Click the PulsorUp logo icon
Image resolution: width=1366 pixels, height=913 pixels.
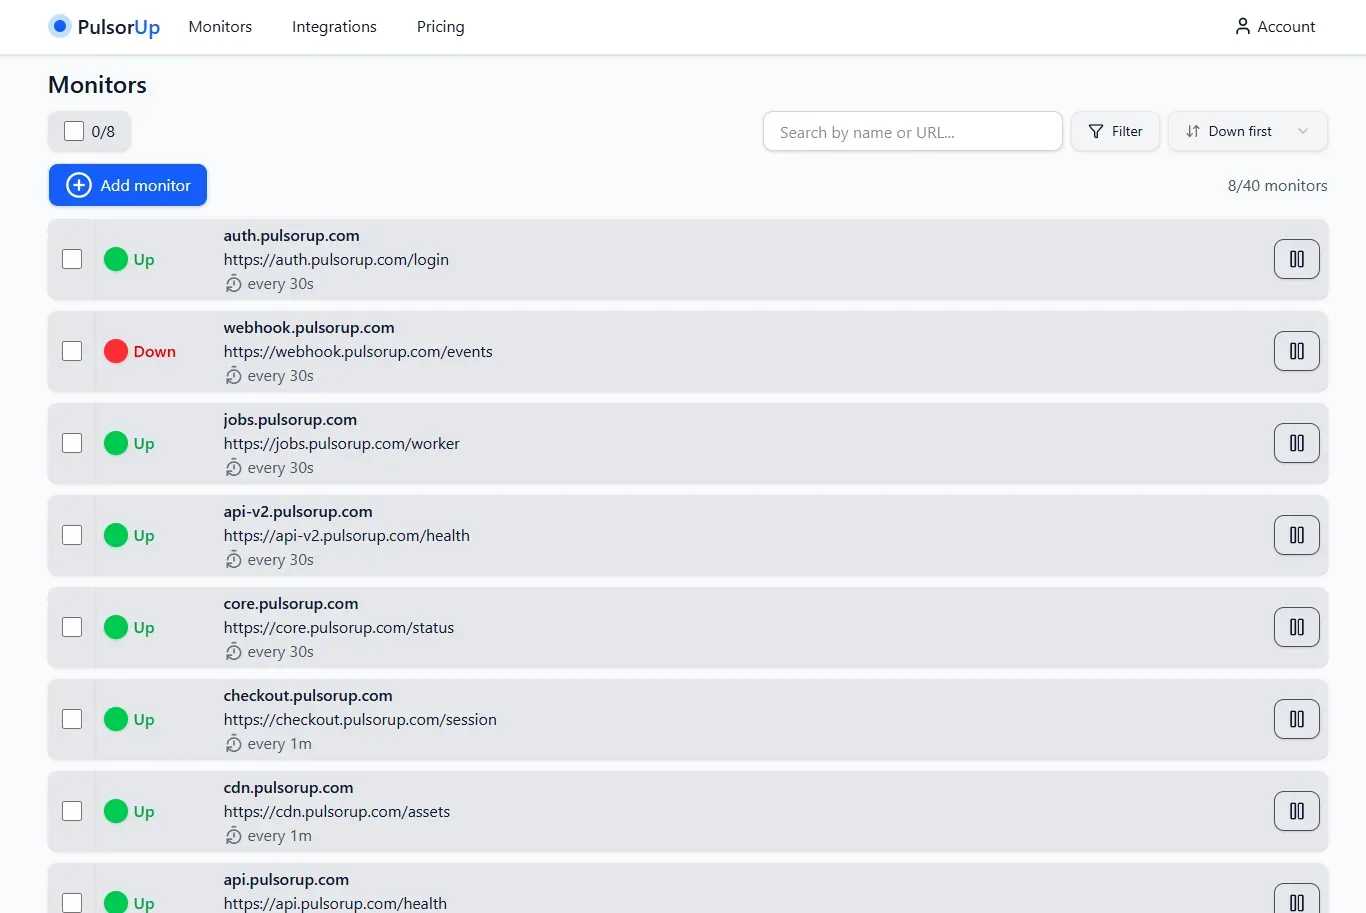[x=60, y=27]
